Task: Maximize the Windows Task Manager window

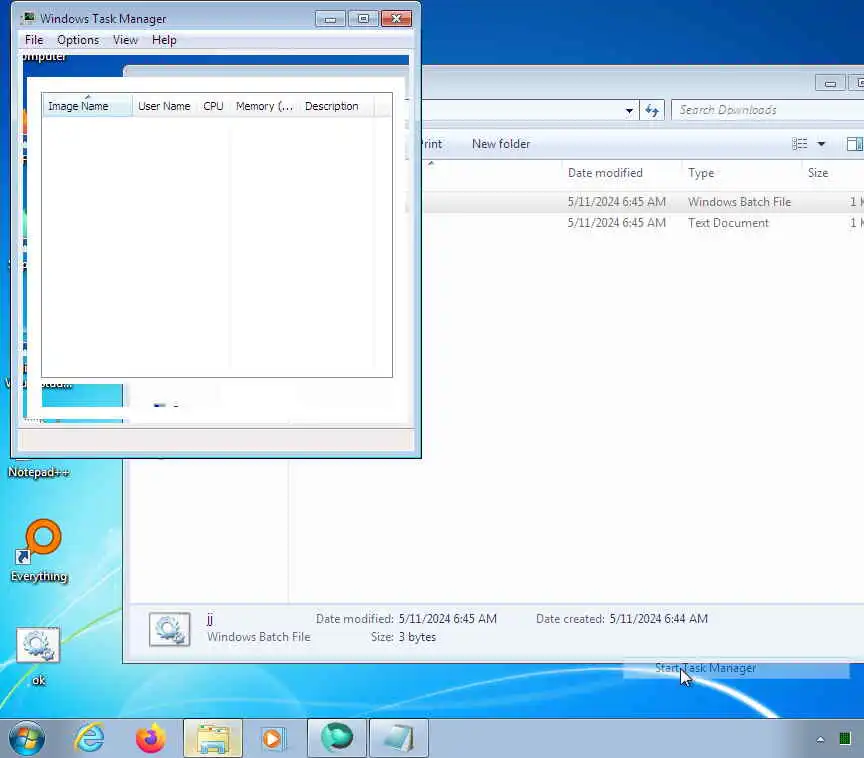Action: tap(363, 19)
